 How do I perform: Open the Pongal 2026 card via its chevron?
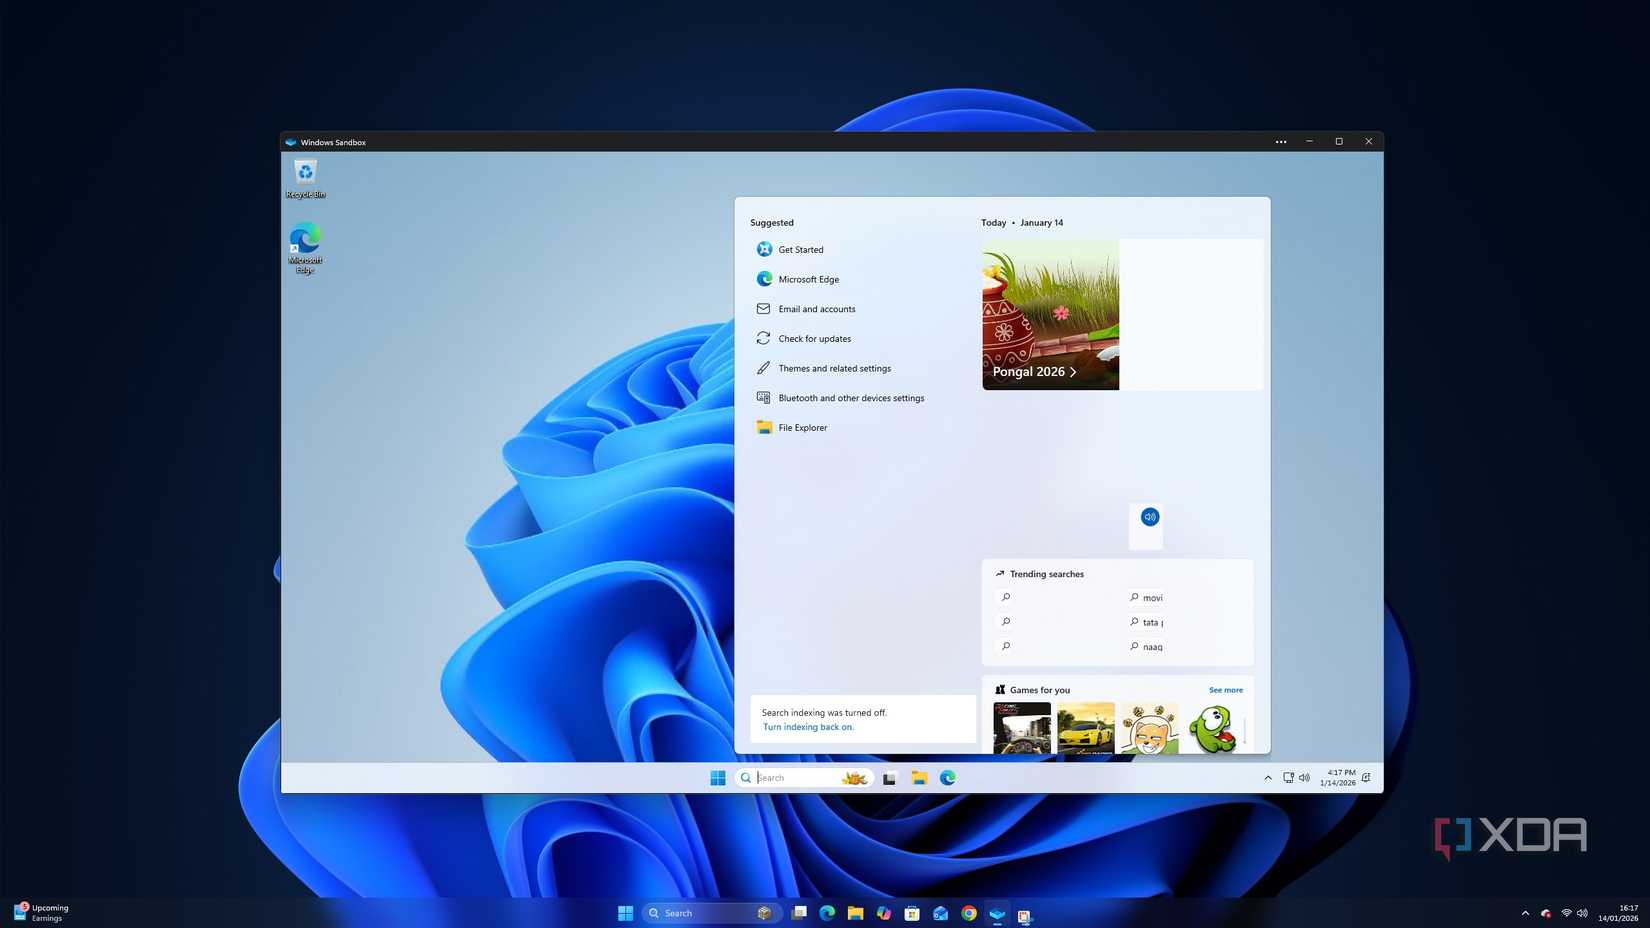pos(1073,371)
